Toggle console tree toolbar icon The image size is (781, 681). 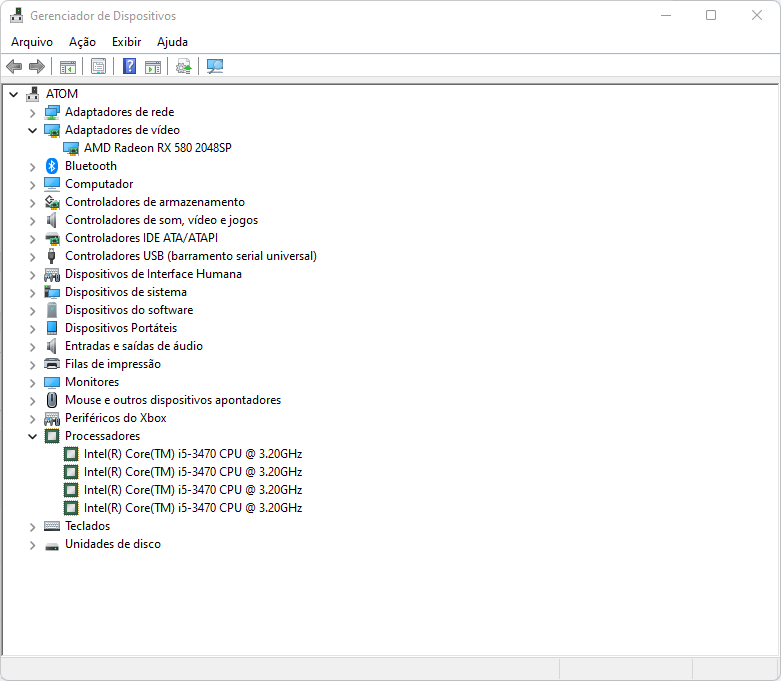point(68,66)
